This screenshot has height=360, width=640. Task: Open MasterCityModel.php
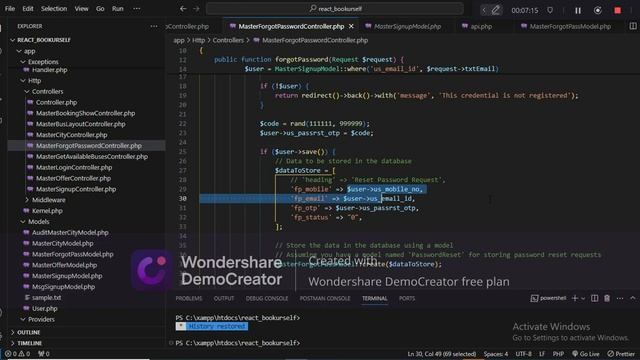coord(62,243)
